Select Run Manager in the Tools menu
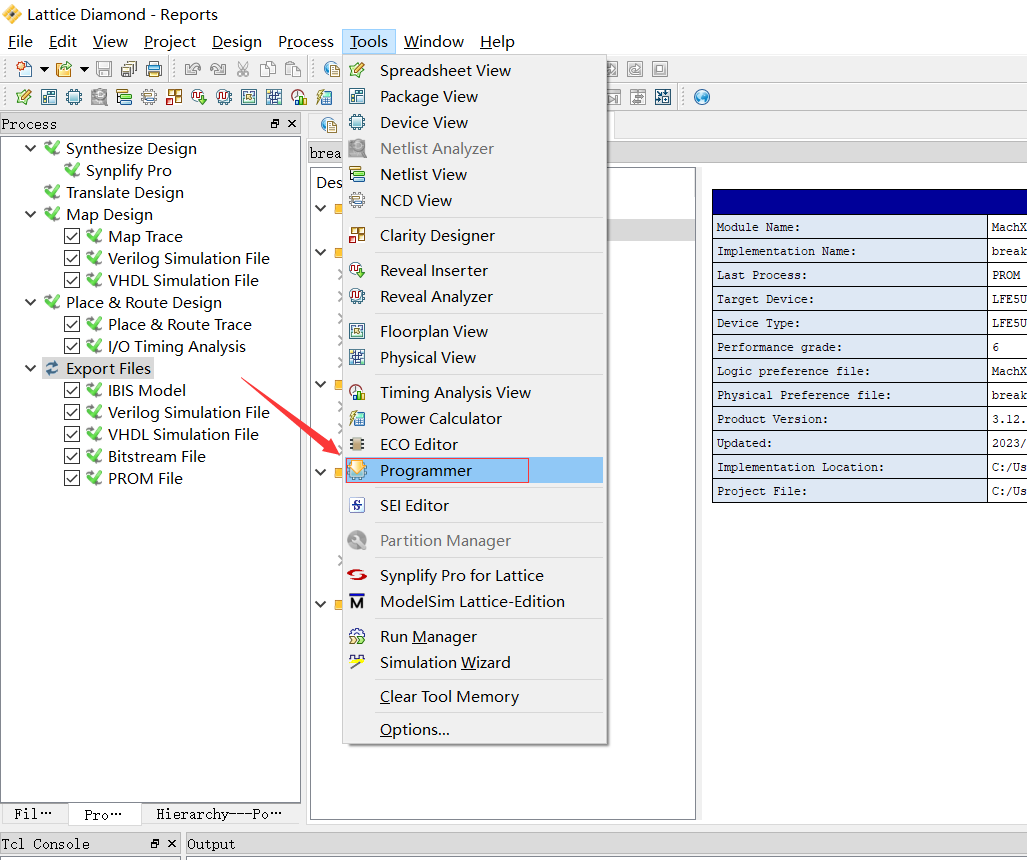This screenshot has width=1027, height=860. pos(474,637)
